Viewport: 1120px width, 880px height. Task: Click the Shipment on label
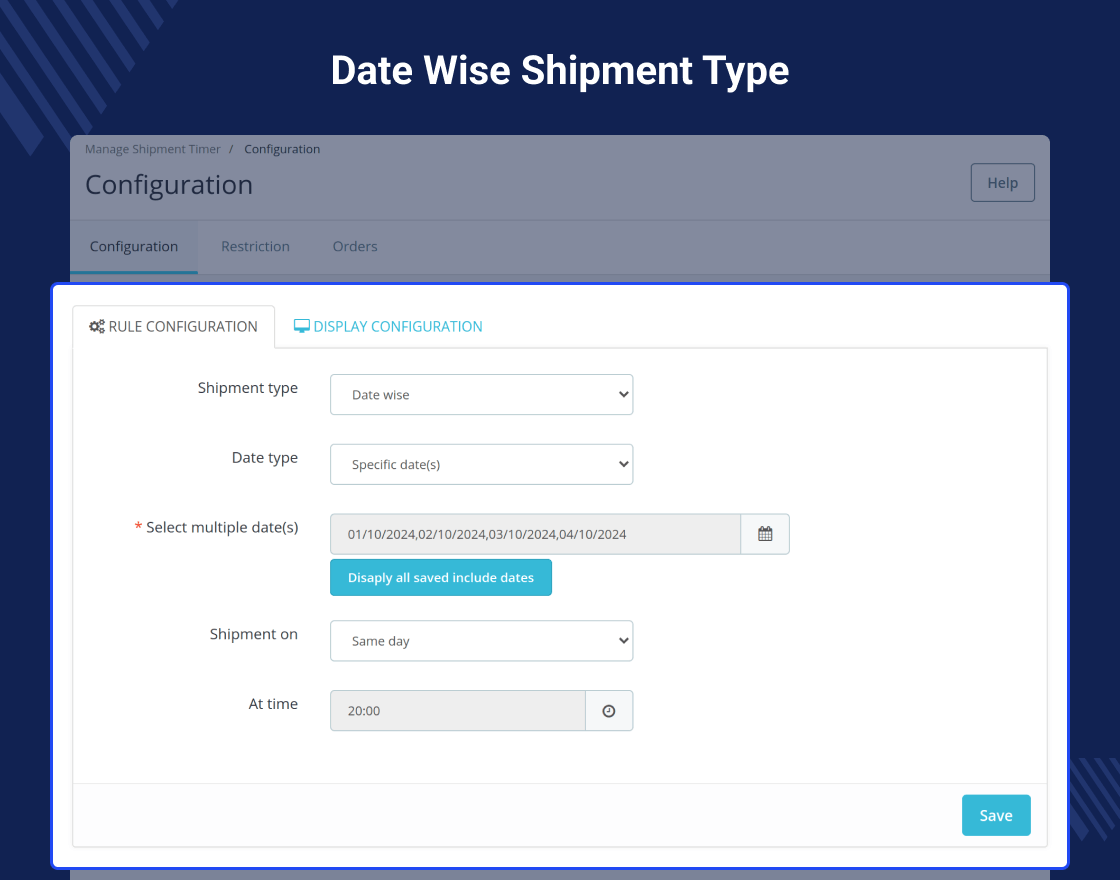click(254, 634)
